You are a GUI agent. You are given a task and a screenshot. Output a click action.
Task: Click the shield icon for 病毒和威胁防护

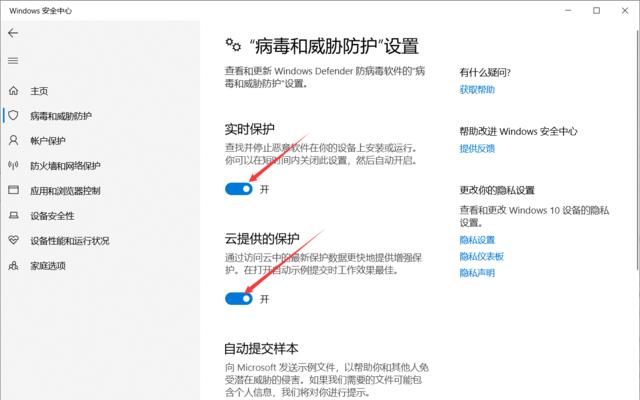[x=13, y=116]
